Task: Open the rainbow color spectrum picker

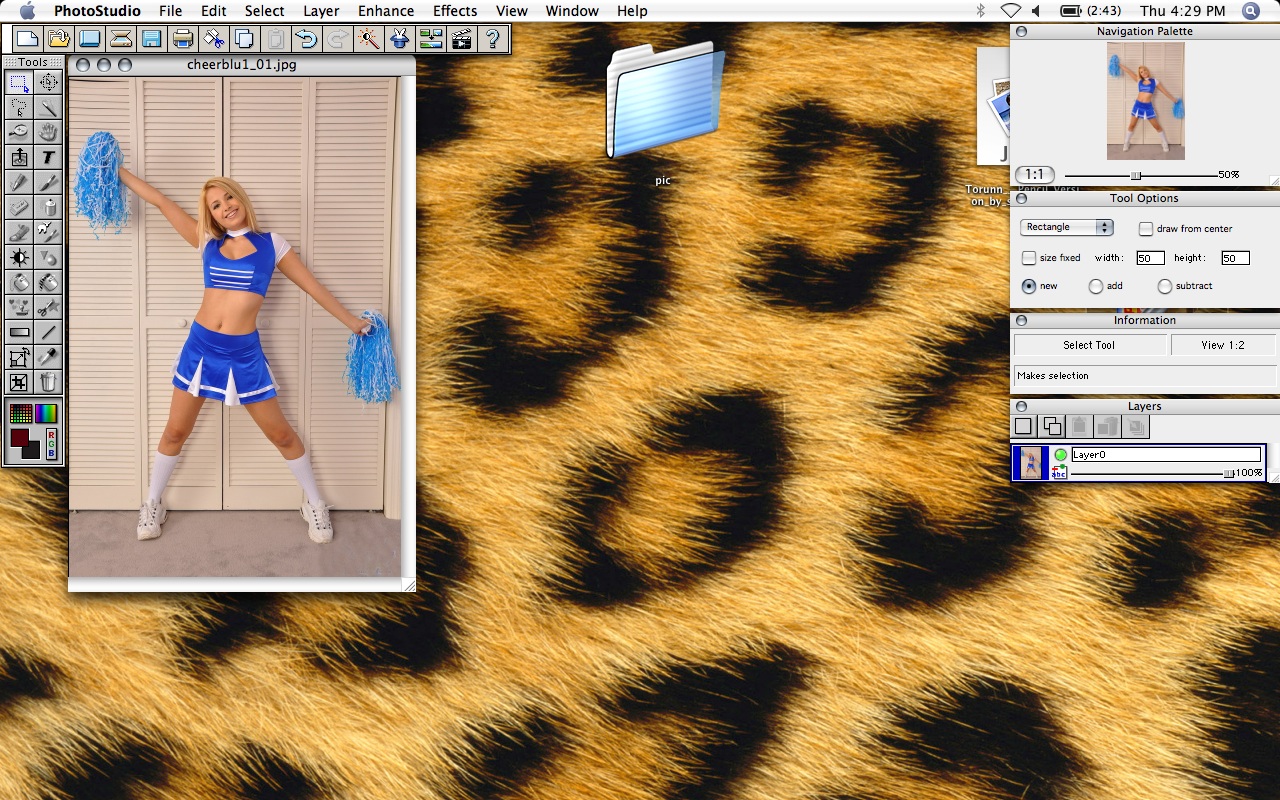Action: 47,413
